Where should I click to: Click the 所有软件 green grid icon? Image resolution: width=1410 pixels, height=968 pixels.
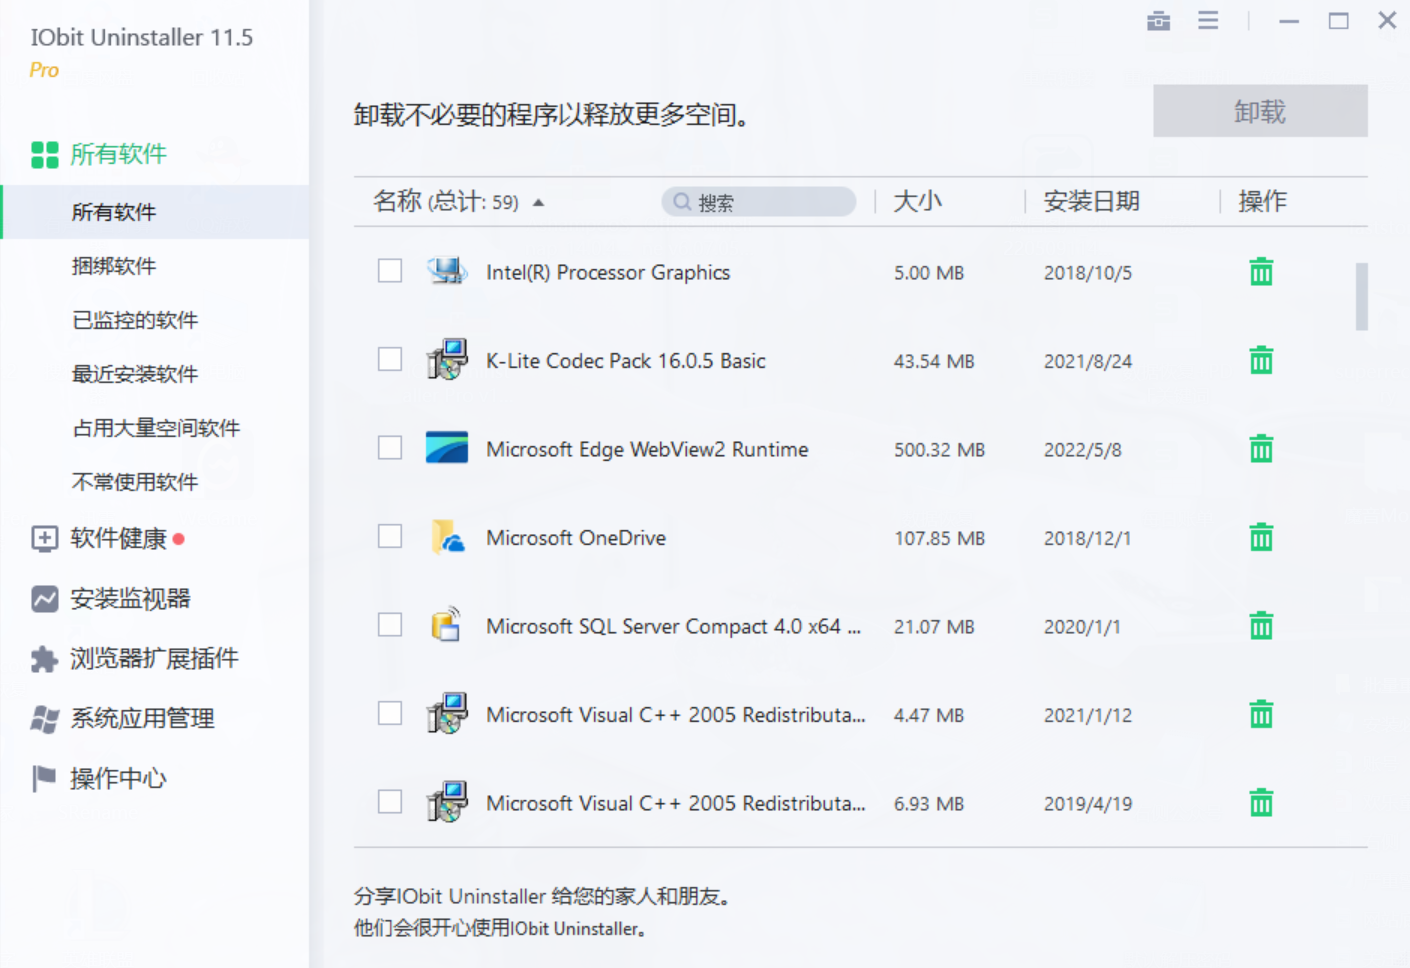(x=45, y=154)
